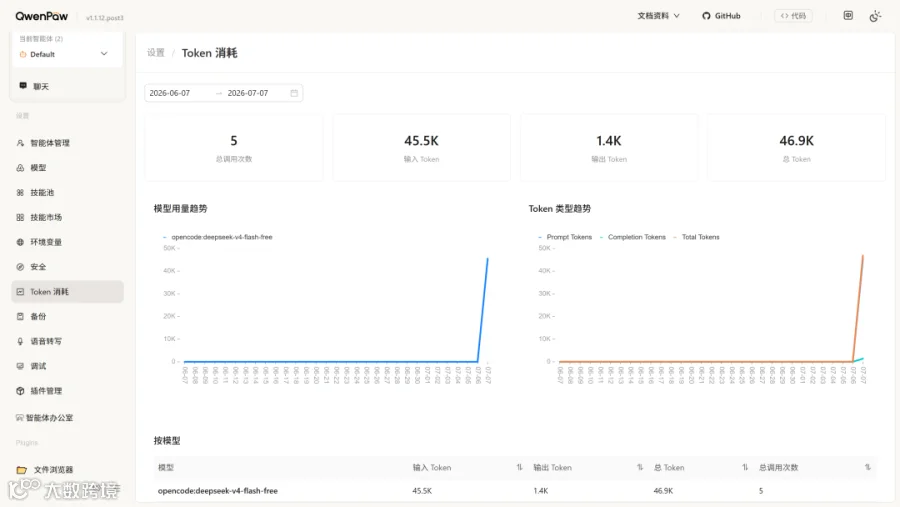Click the 备份 sidebar icon
The image size is (900, 507).
pyautogui.click(x=20, y=316)
